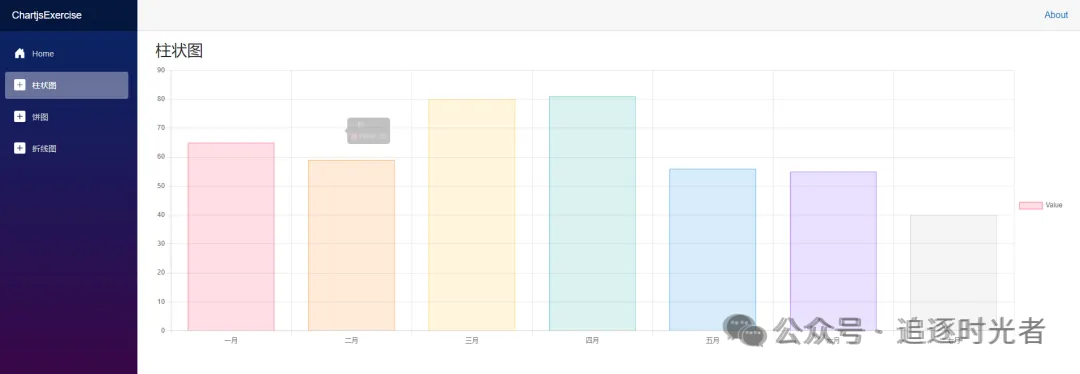Click the plus icon beside 饼图
The image size is (1080, 374).
20,117
